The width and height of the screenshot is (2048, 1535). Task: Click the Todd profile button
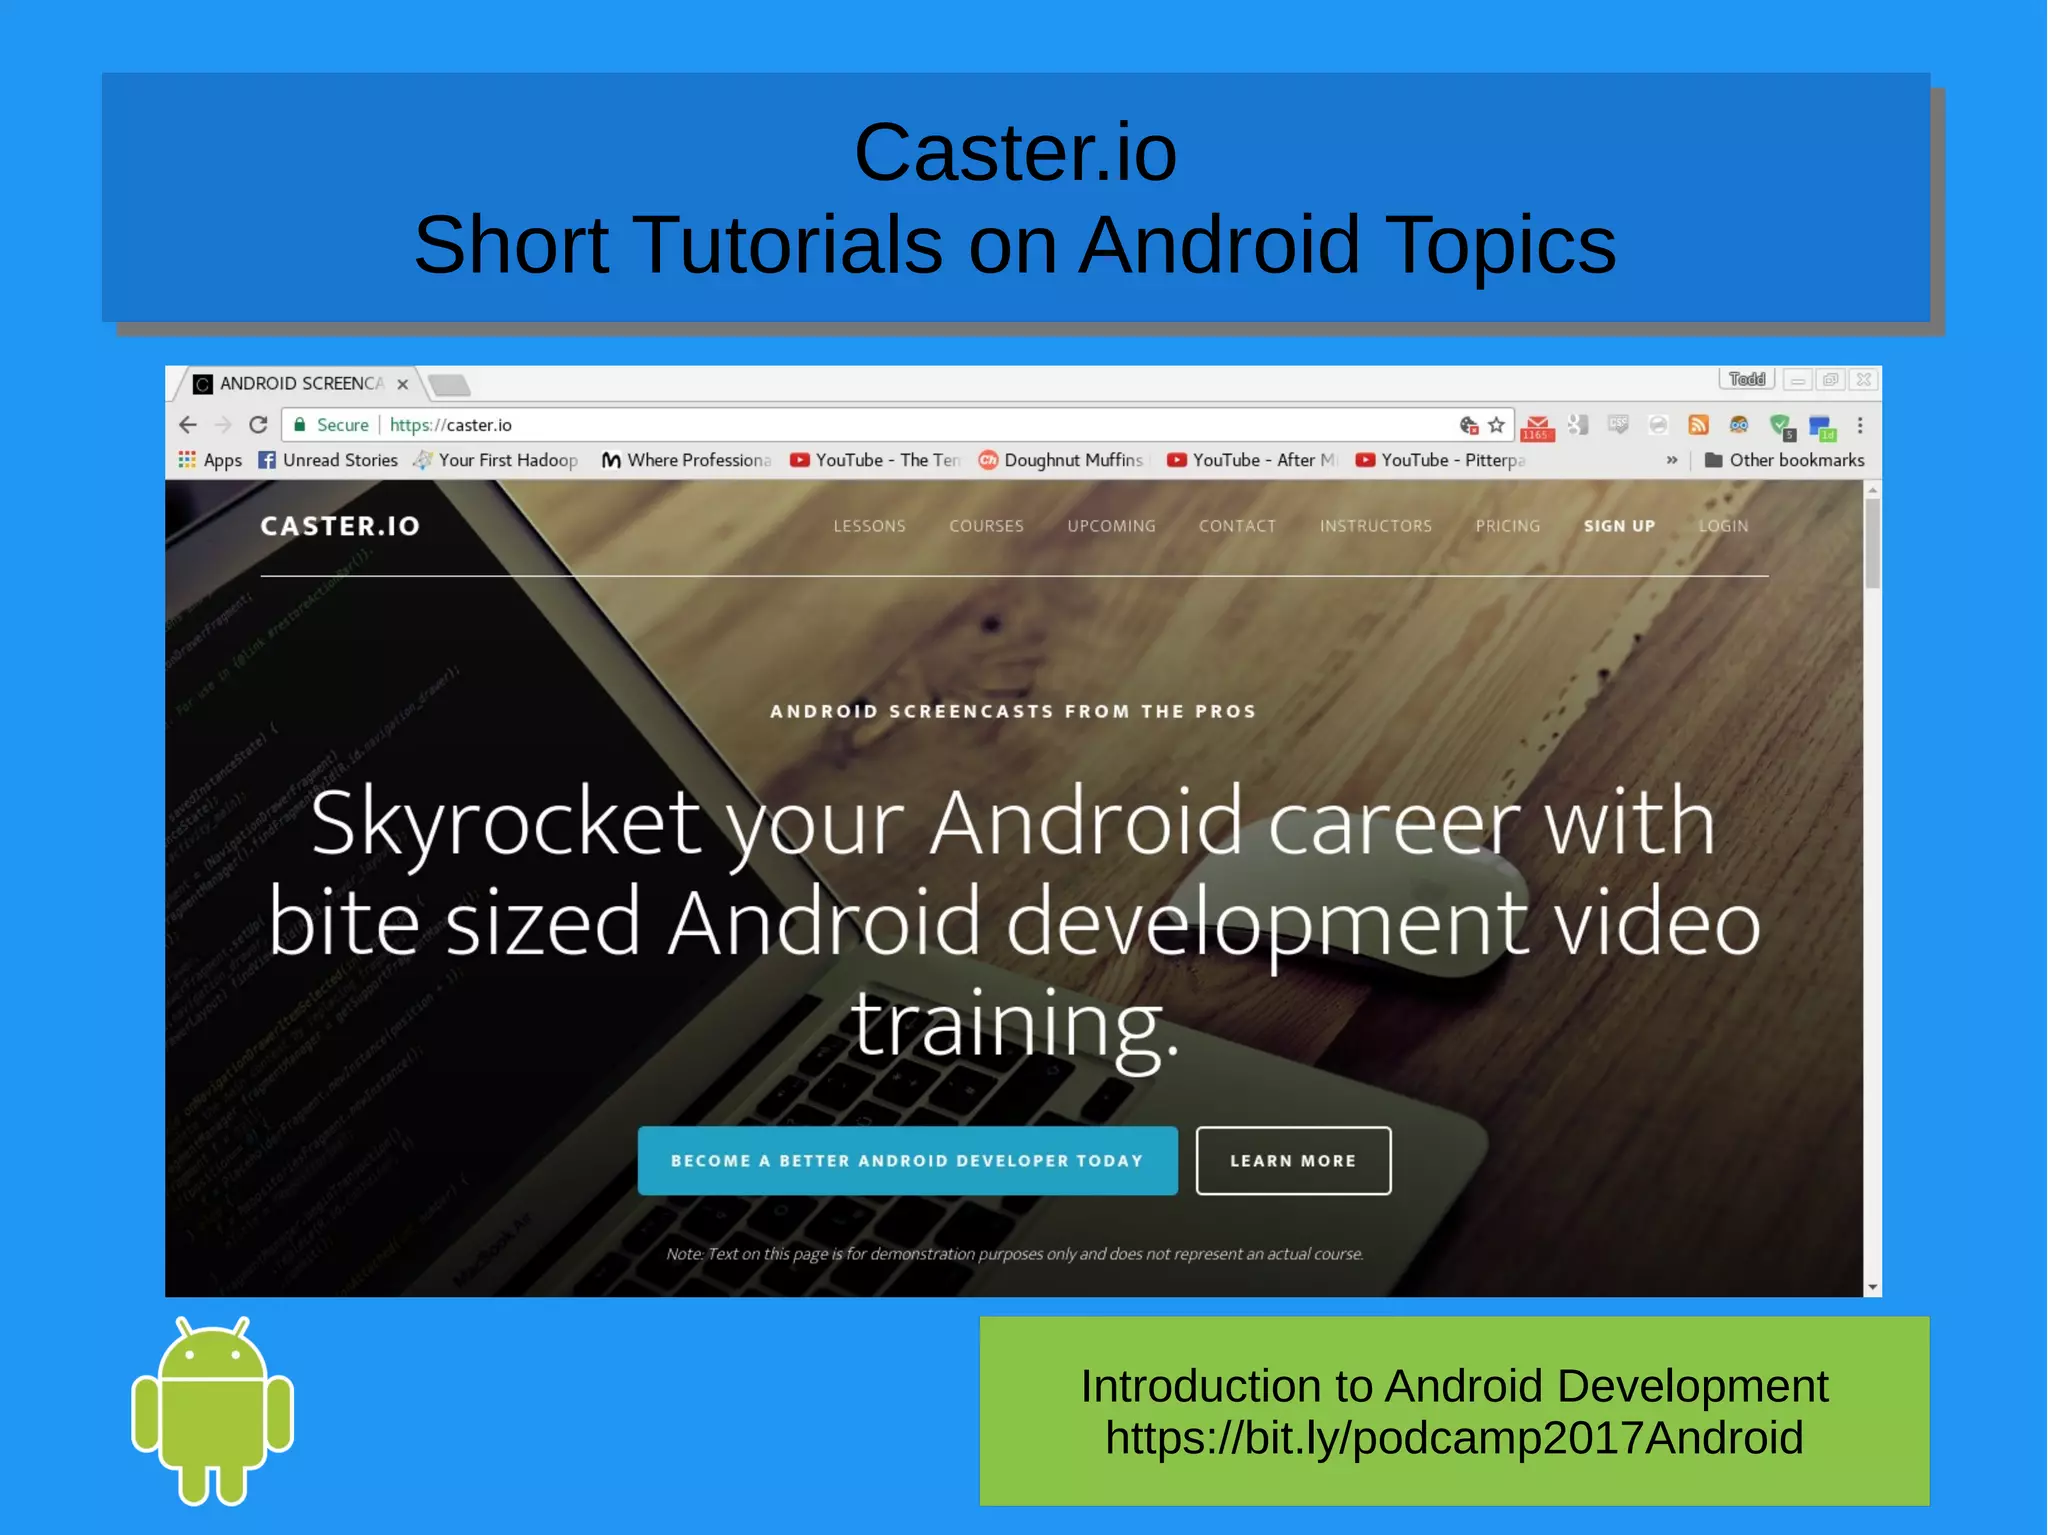[x=1747, y=379]
